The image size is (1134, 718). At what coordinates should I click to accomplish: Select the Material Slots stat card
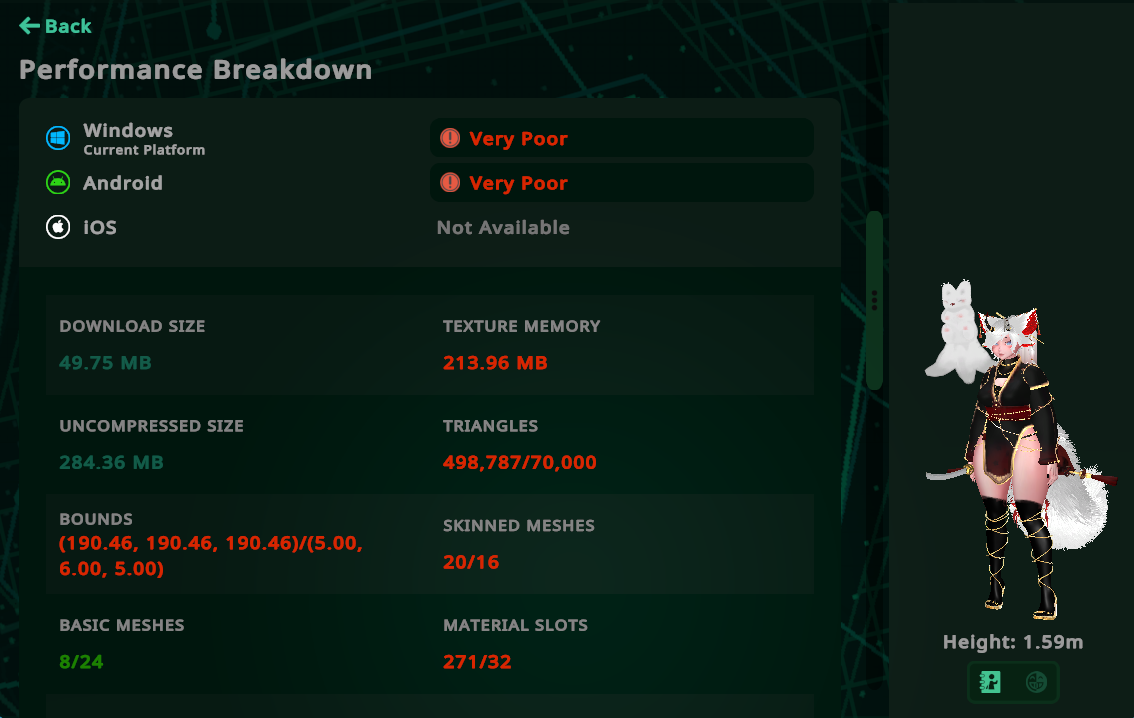622,644
